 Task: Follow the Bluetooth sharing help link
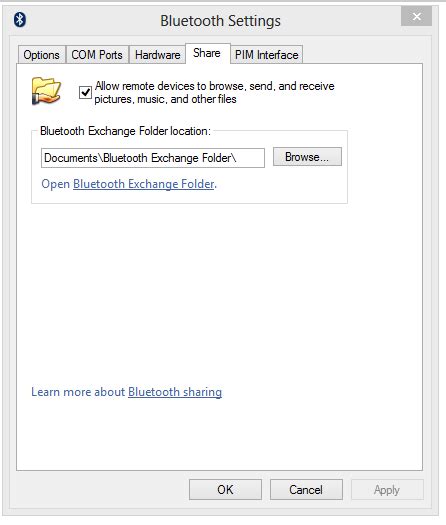click(x=175, y=392)
